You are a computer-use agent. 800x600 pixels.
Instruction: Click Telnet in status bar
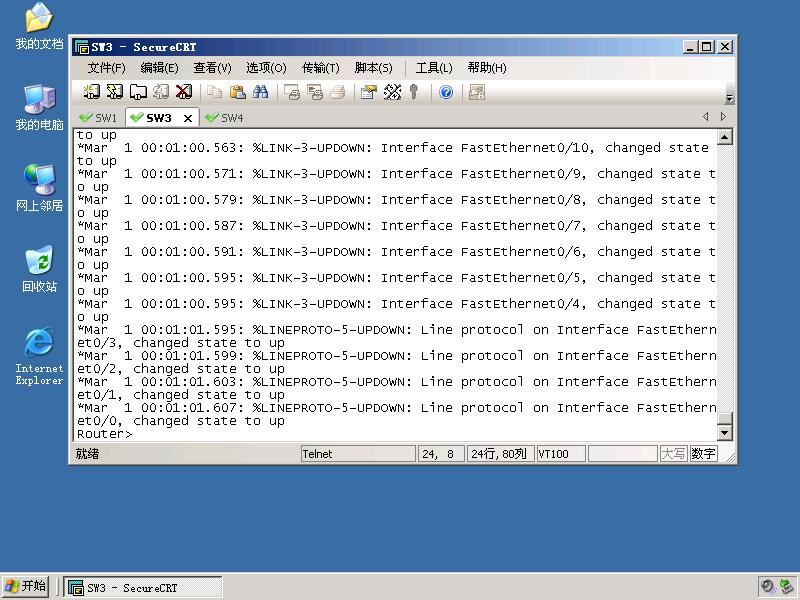pos(358,454)
